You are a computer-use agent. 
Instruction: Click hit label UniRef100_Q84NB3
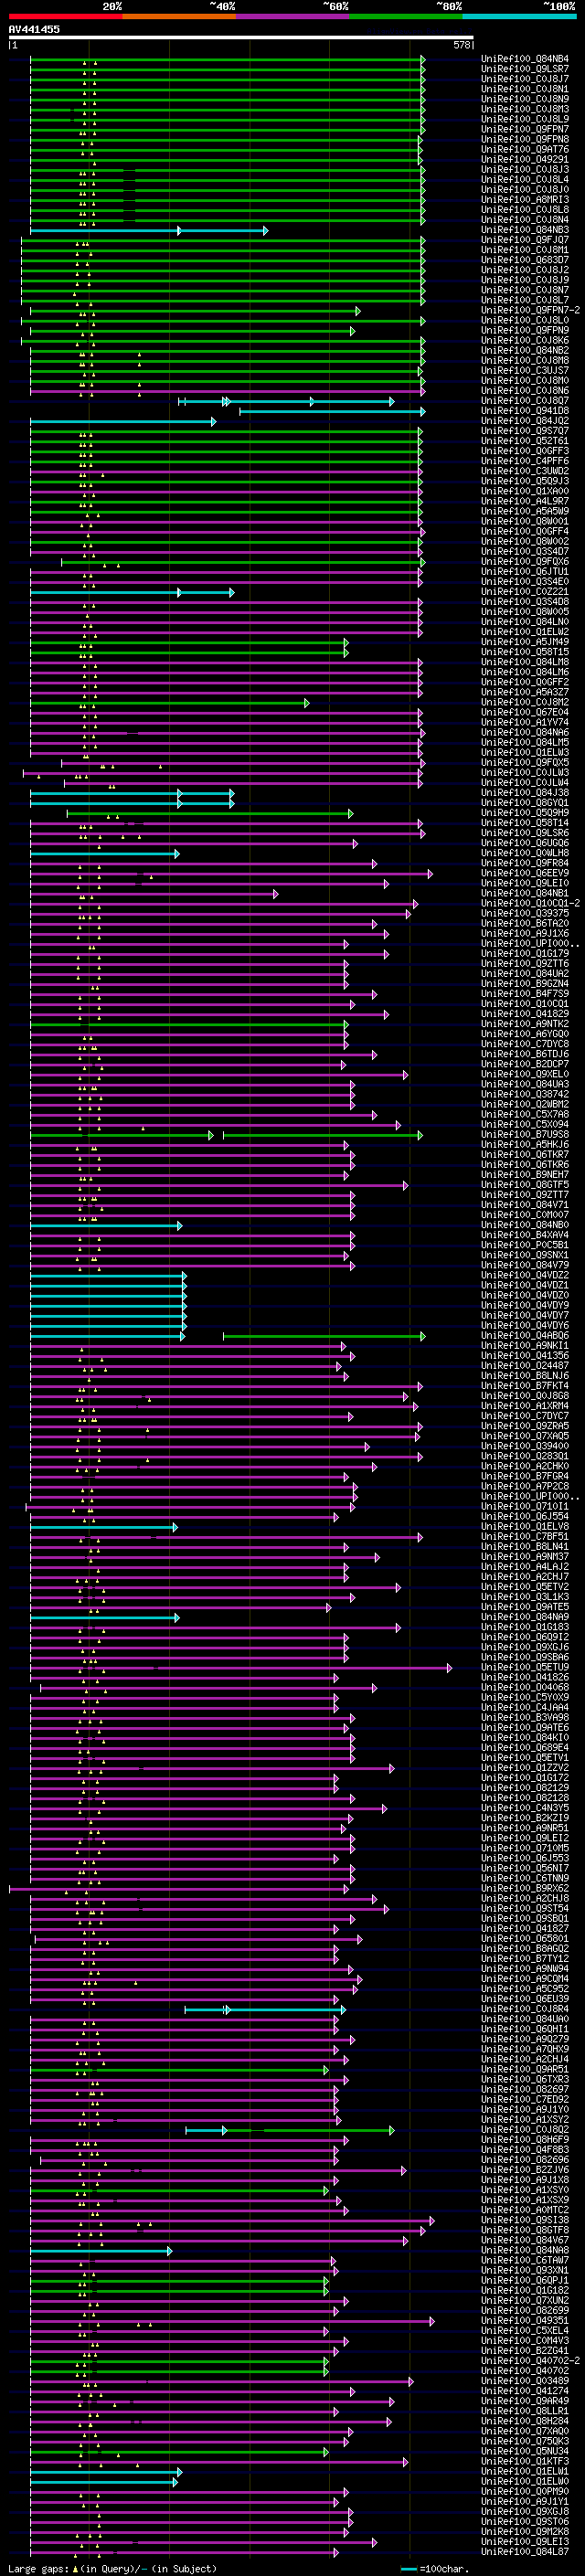click(x=525, y=230)
